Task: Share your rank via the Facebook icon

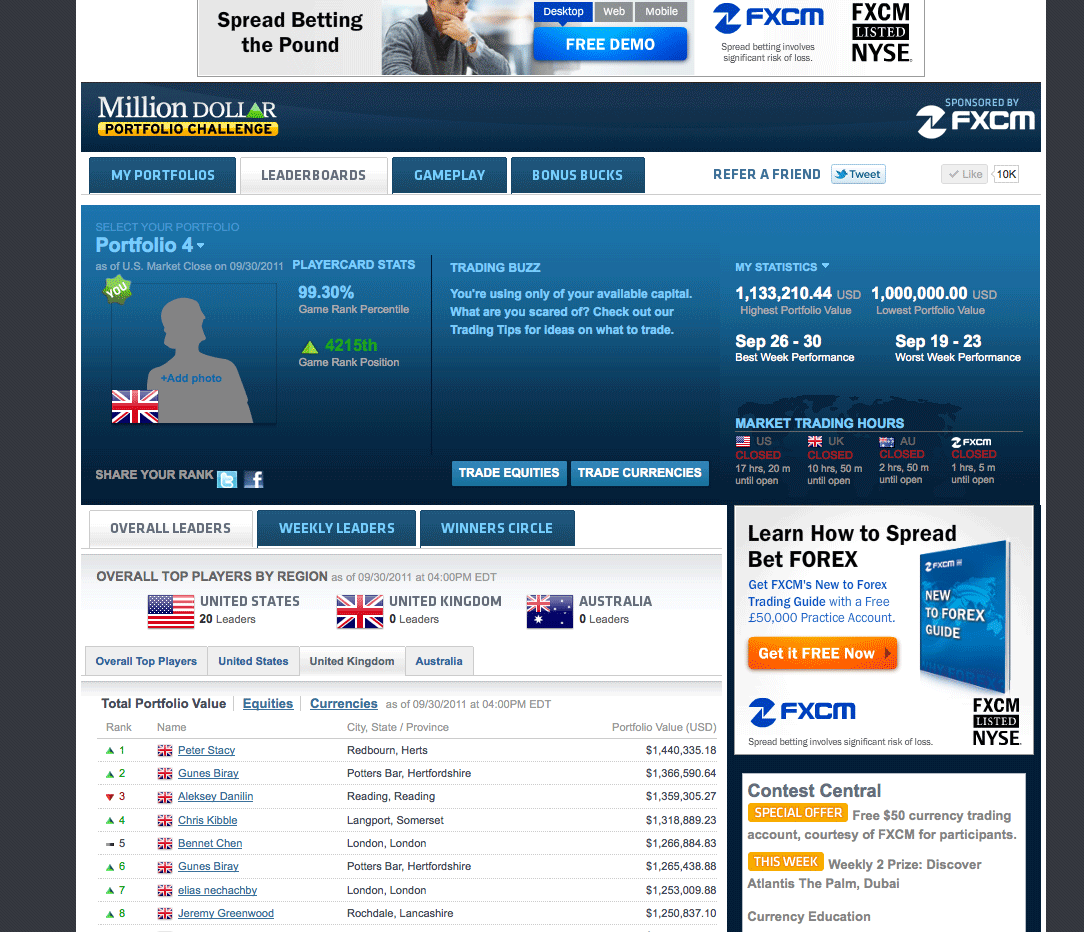Action: [254, 479]
